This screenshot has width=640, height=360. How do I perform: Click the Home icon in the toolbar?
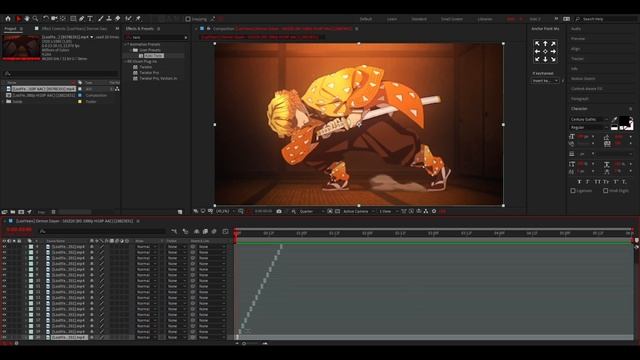pos(8,19)
